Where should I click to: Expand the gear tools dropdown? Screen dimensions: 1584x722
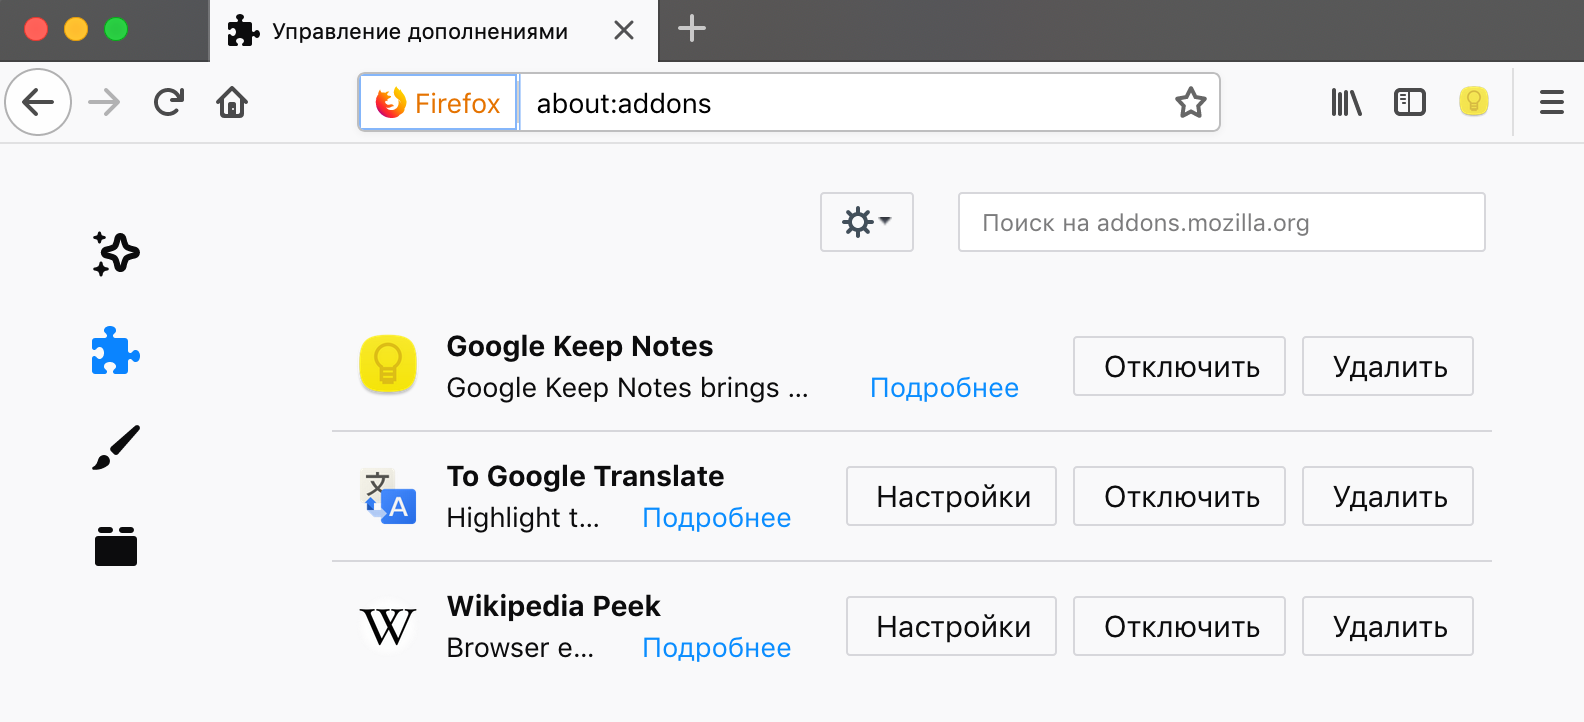pyautogui.click(x=866, y=222)
